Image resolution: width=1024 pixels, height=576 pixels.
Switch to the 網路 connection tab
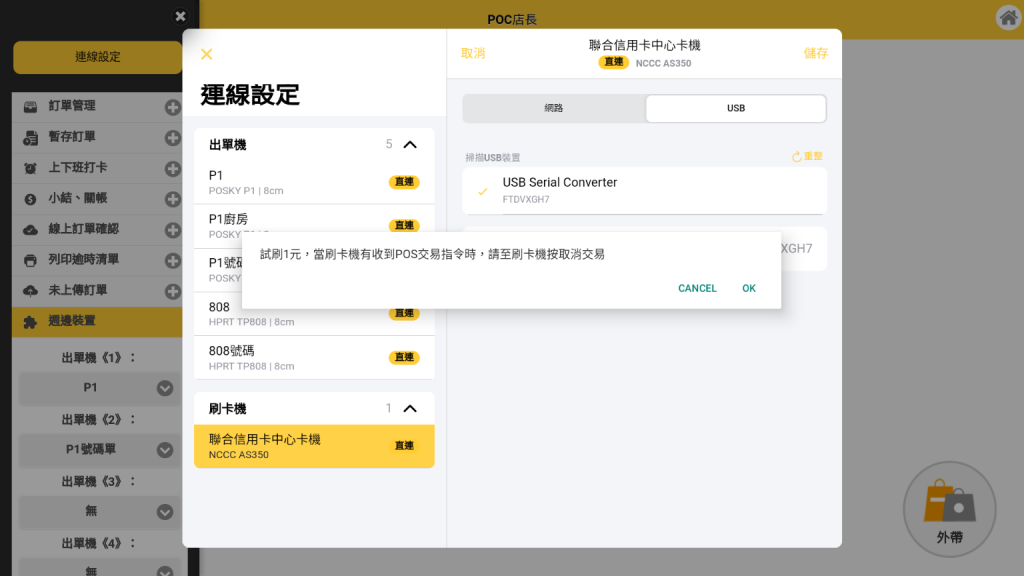click(x=554, y=108)
